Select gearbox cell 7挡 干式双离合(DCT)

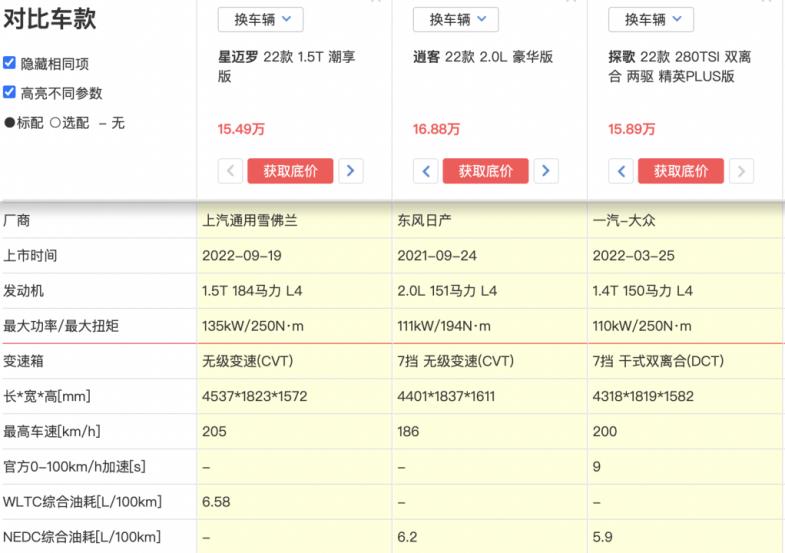(x=658, y=361)
